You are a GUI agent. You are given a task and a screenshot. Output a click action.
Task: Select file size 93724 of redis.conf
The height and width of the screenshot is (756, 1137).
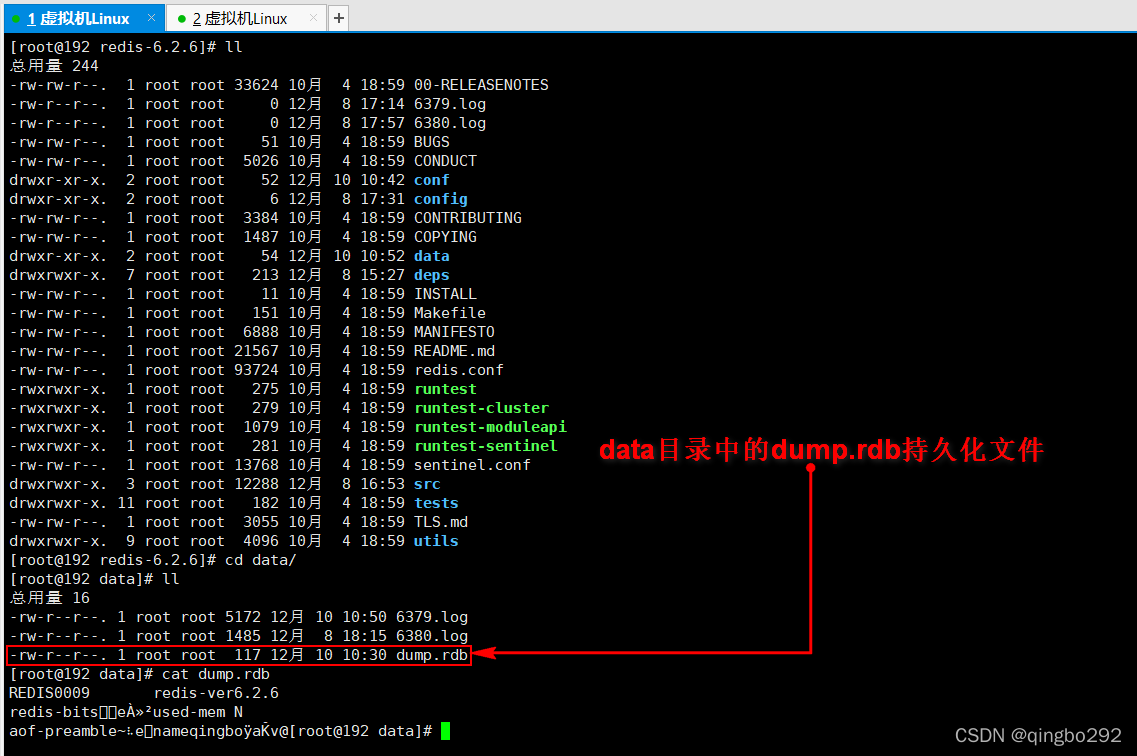[256, 370]
